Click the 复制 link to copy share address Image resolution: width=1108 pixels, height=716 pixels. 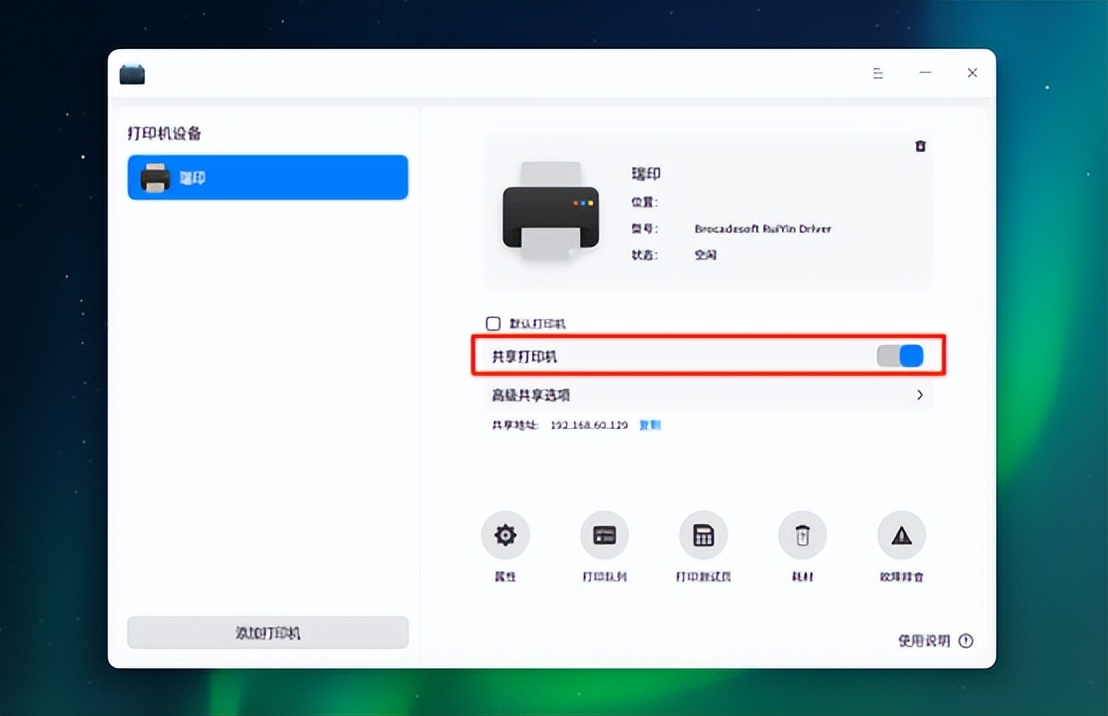tap(650, 425)
